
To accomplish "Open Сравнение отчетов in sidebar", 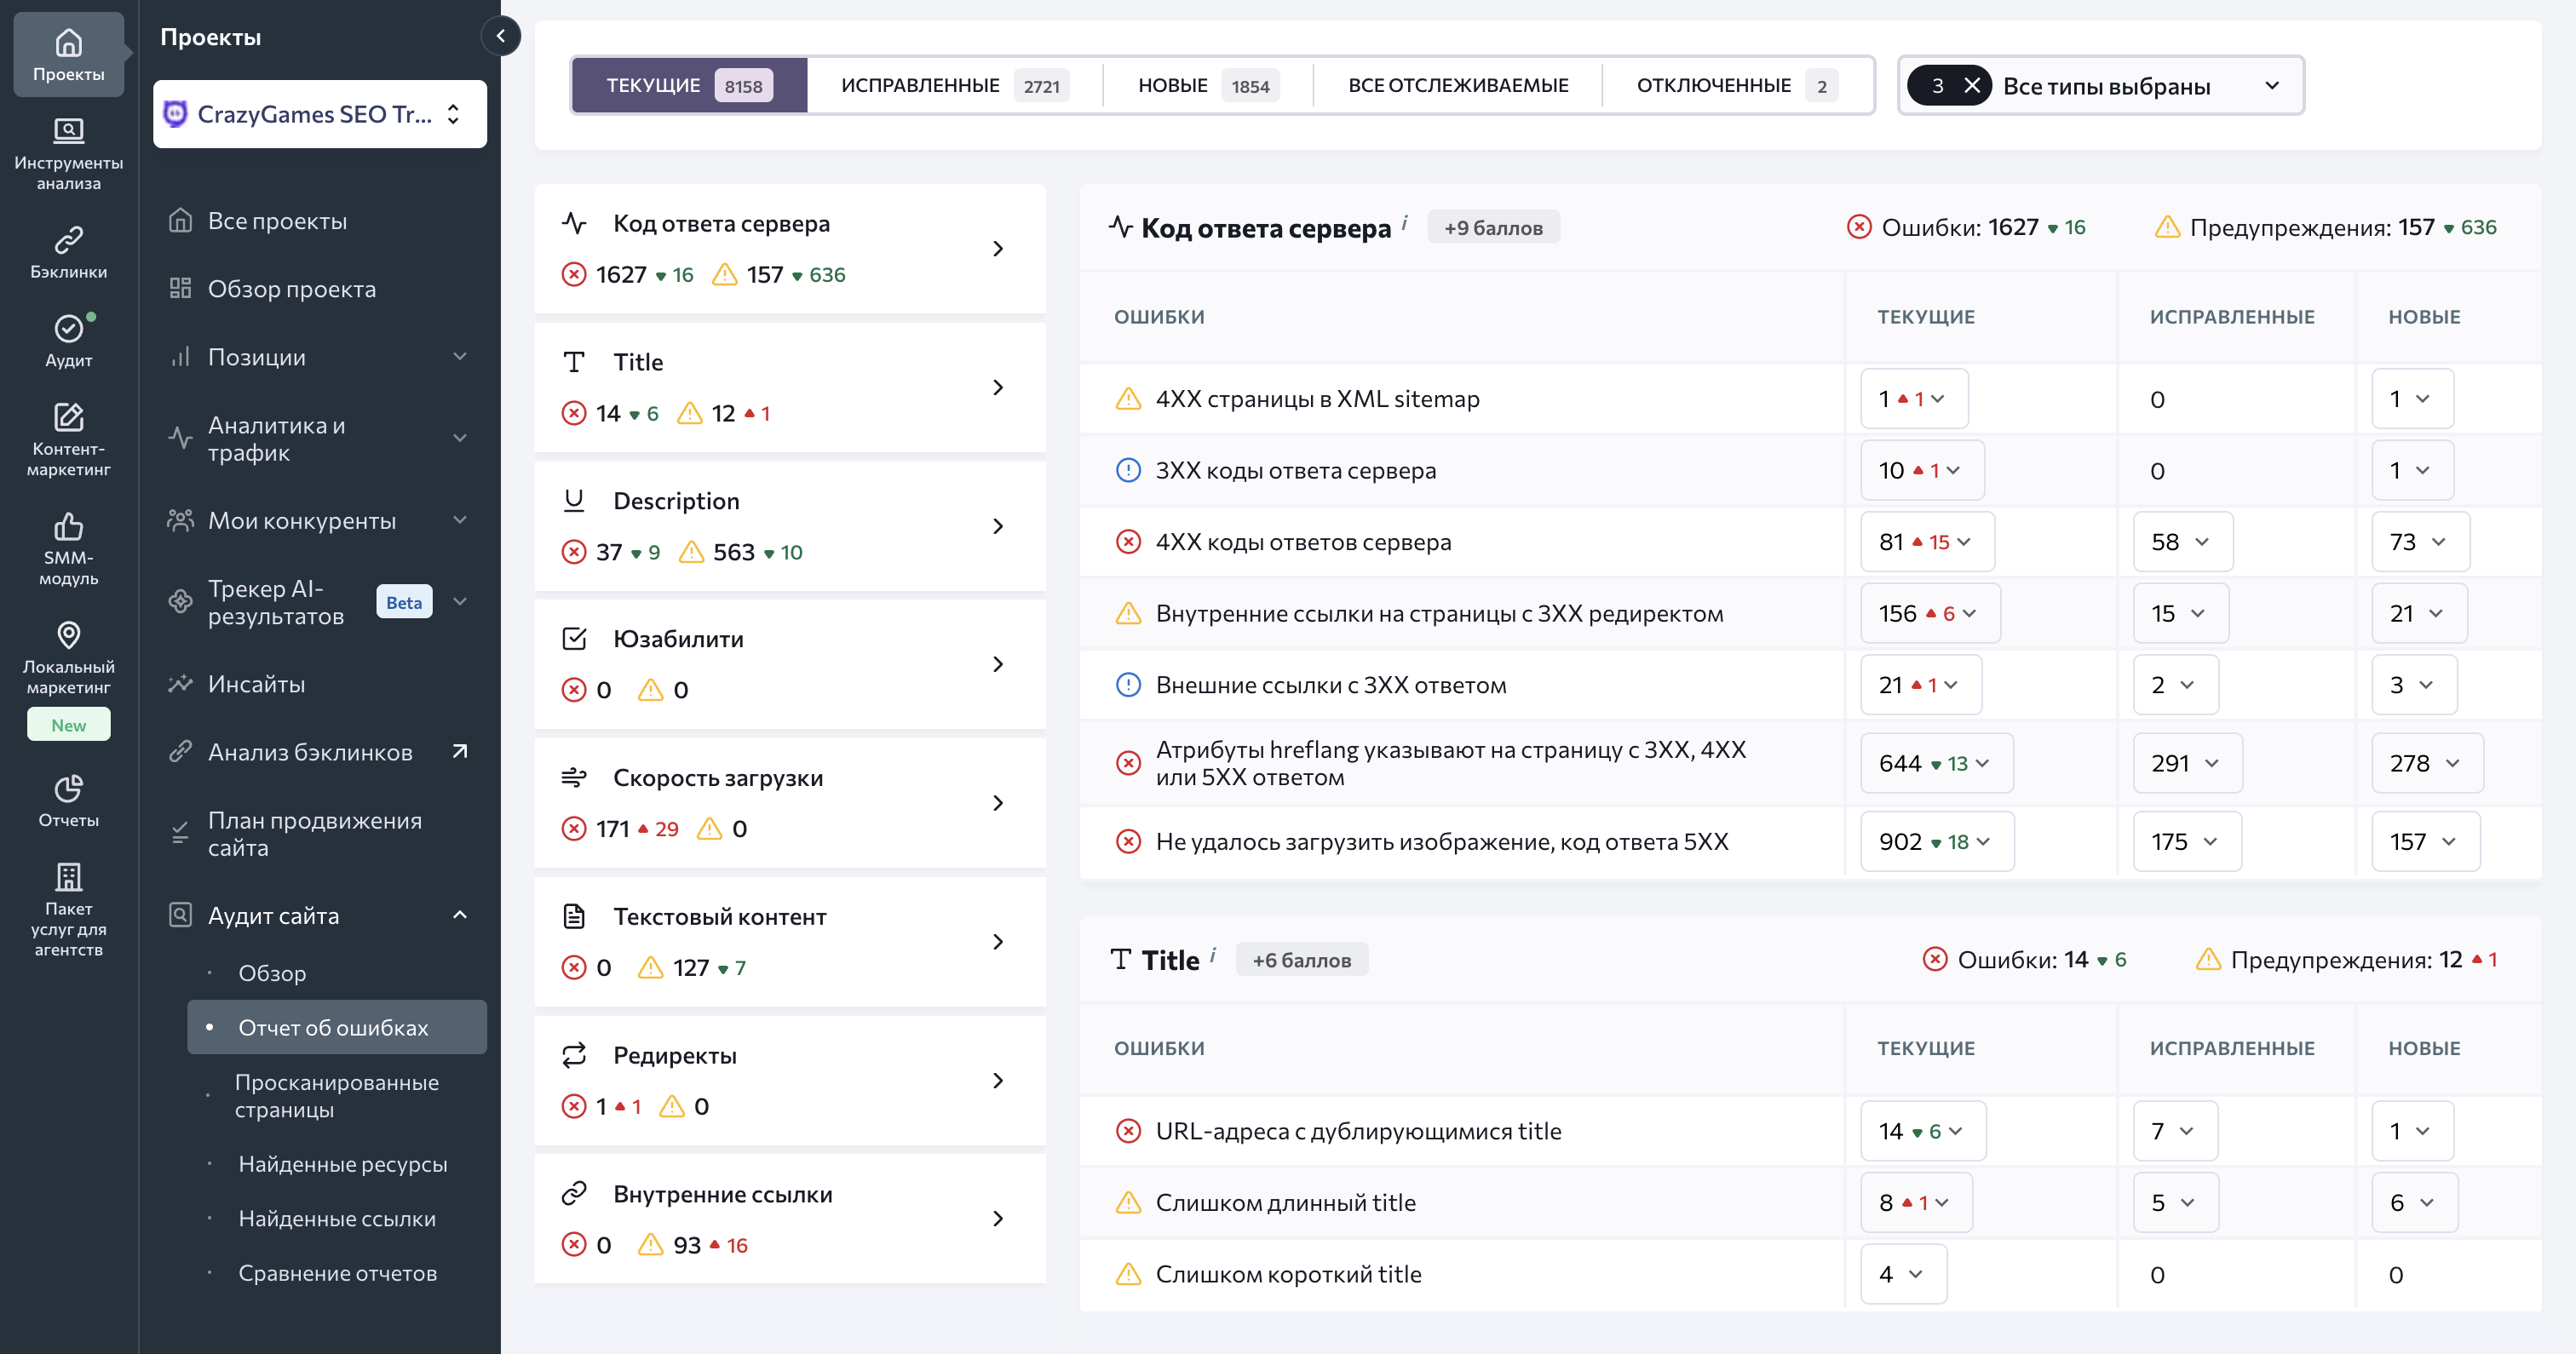I will tap(337, 1273).
